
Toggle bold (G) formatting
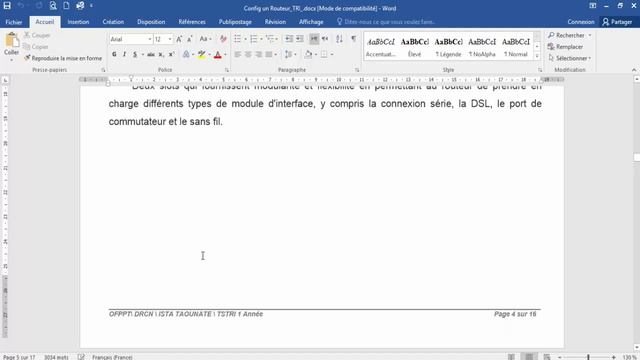[x=114, y=54]
